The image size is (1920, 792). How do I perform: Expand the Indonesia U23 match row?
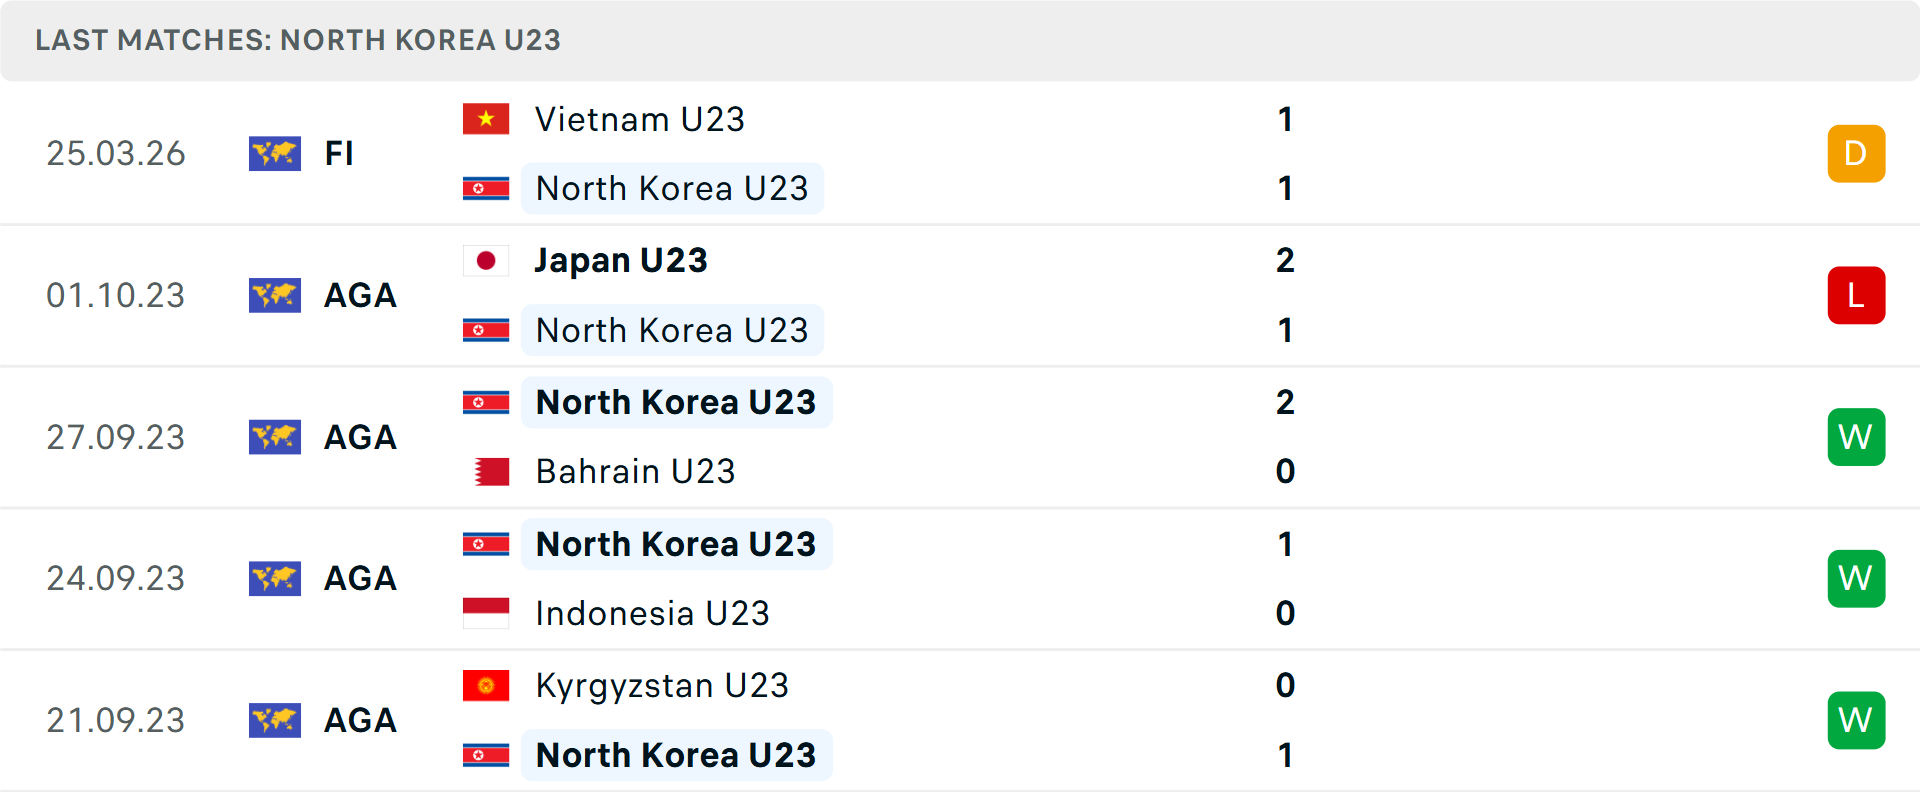pyautogui.click(x=960, y=578)
